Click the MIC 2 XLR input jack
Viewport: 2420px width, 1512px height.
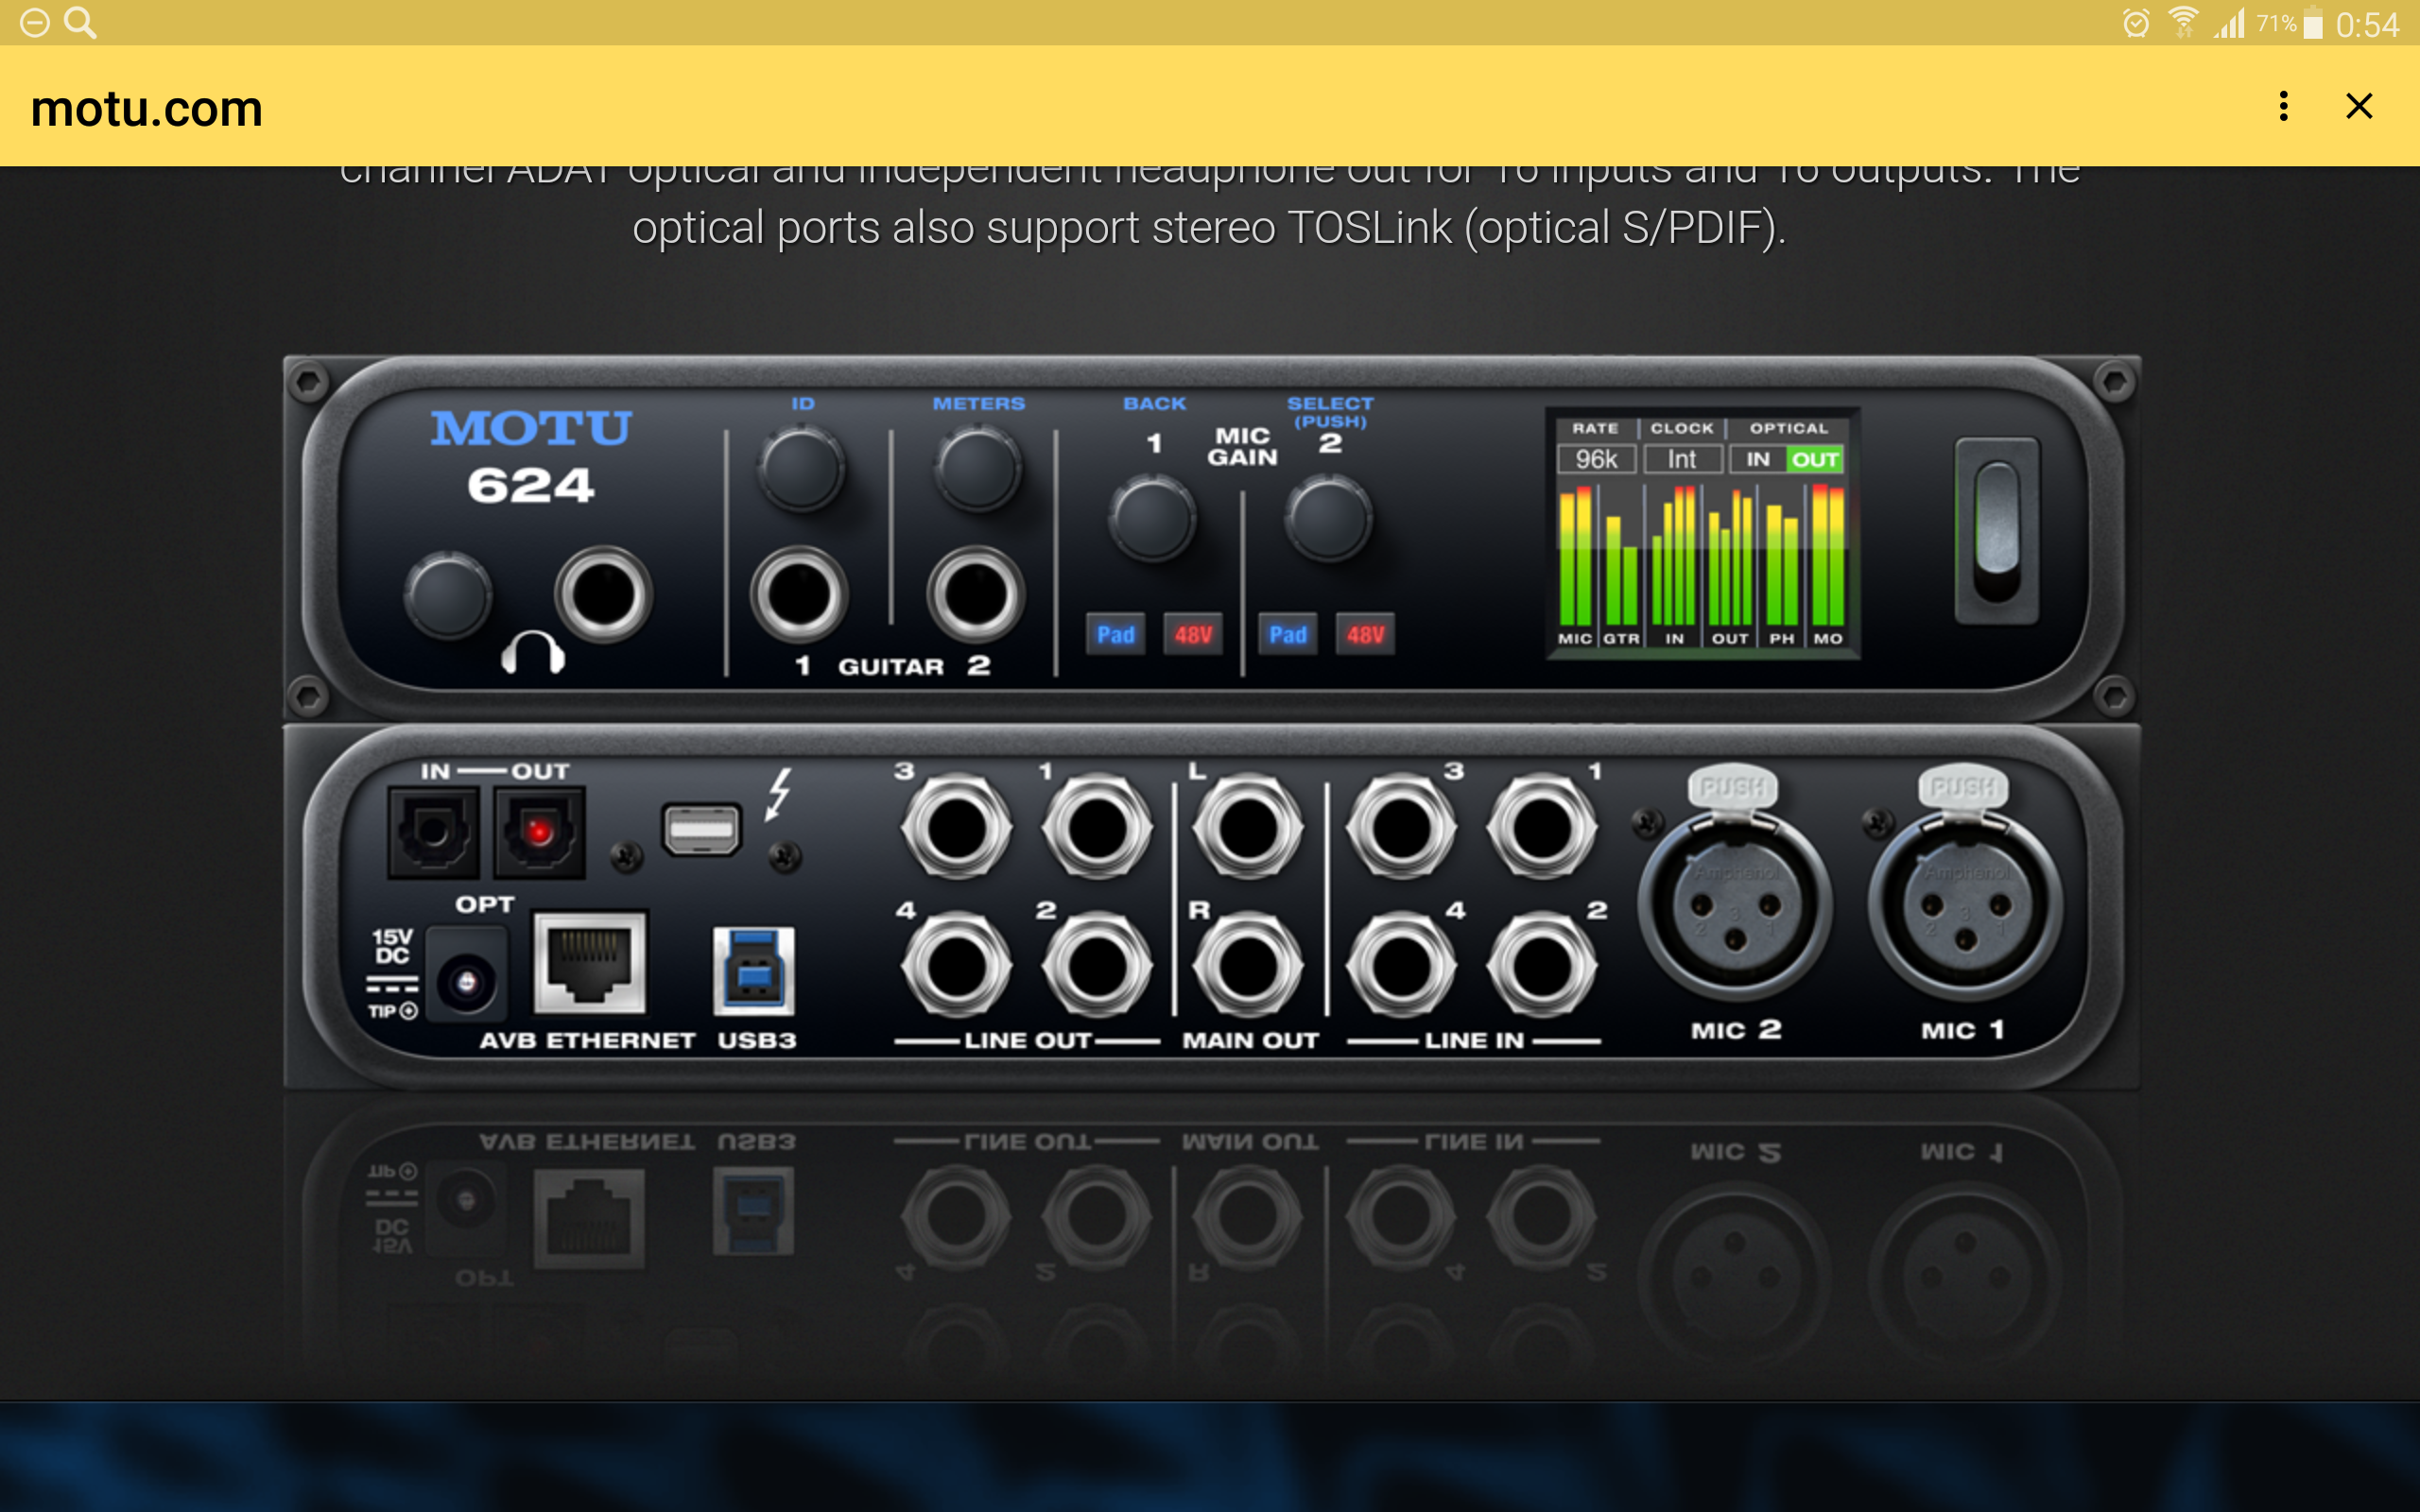[x=1735, y=905]
